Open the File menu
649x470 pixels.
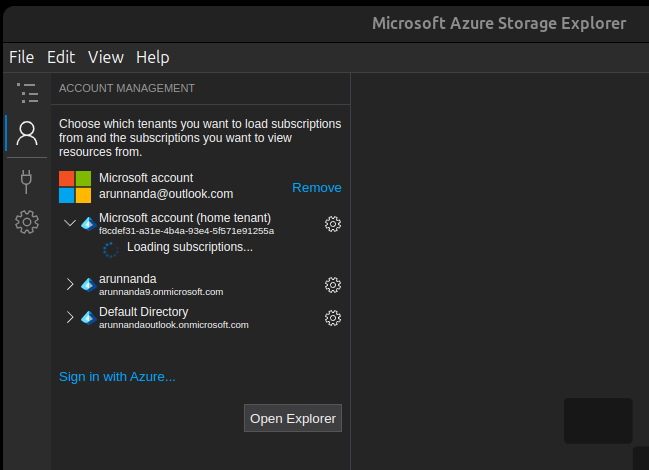(x=22, y=57)
